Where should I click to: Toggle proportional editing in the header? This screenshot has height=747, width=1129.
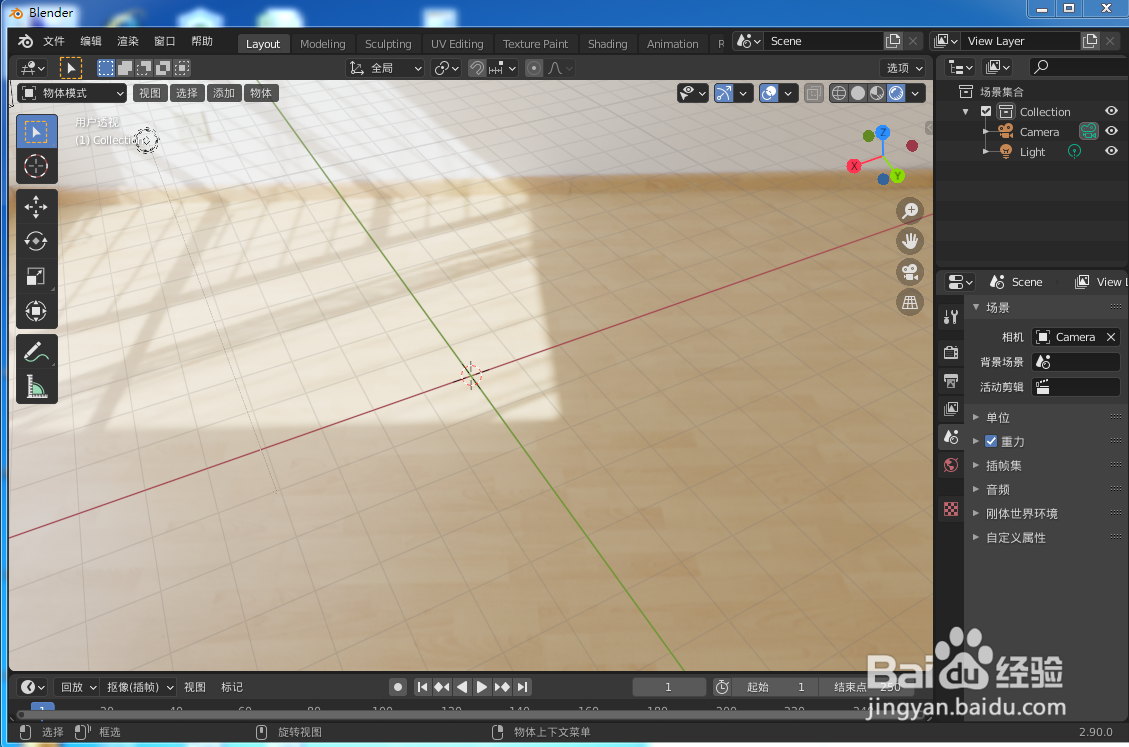click(534, 68)
